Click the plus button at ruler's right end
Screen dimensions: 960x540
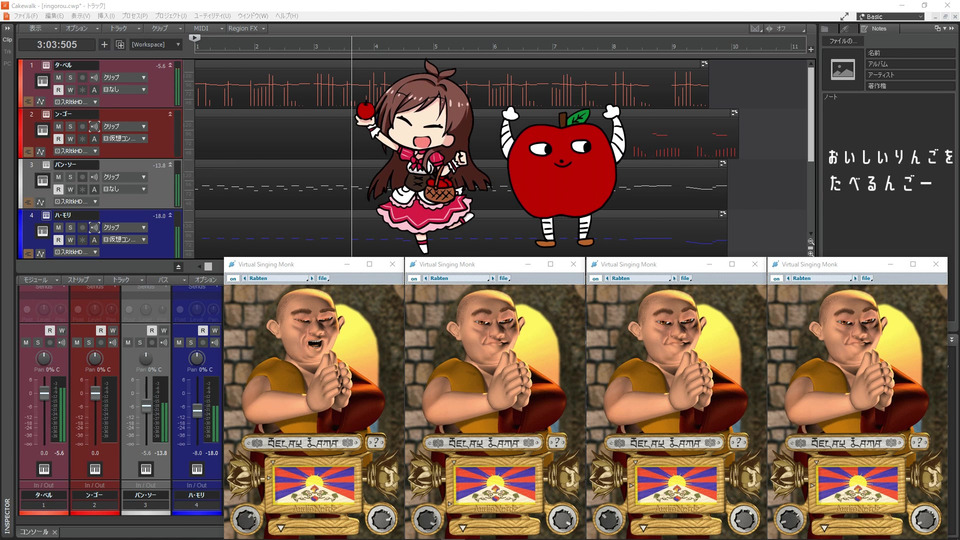pos(811,50)
